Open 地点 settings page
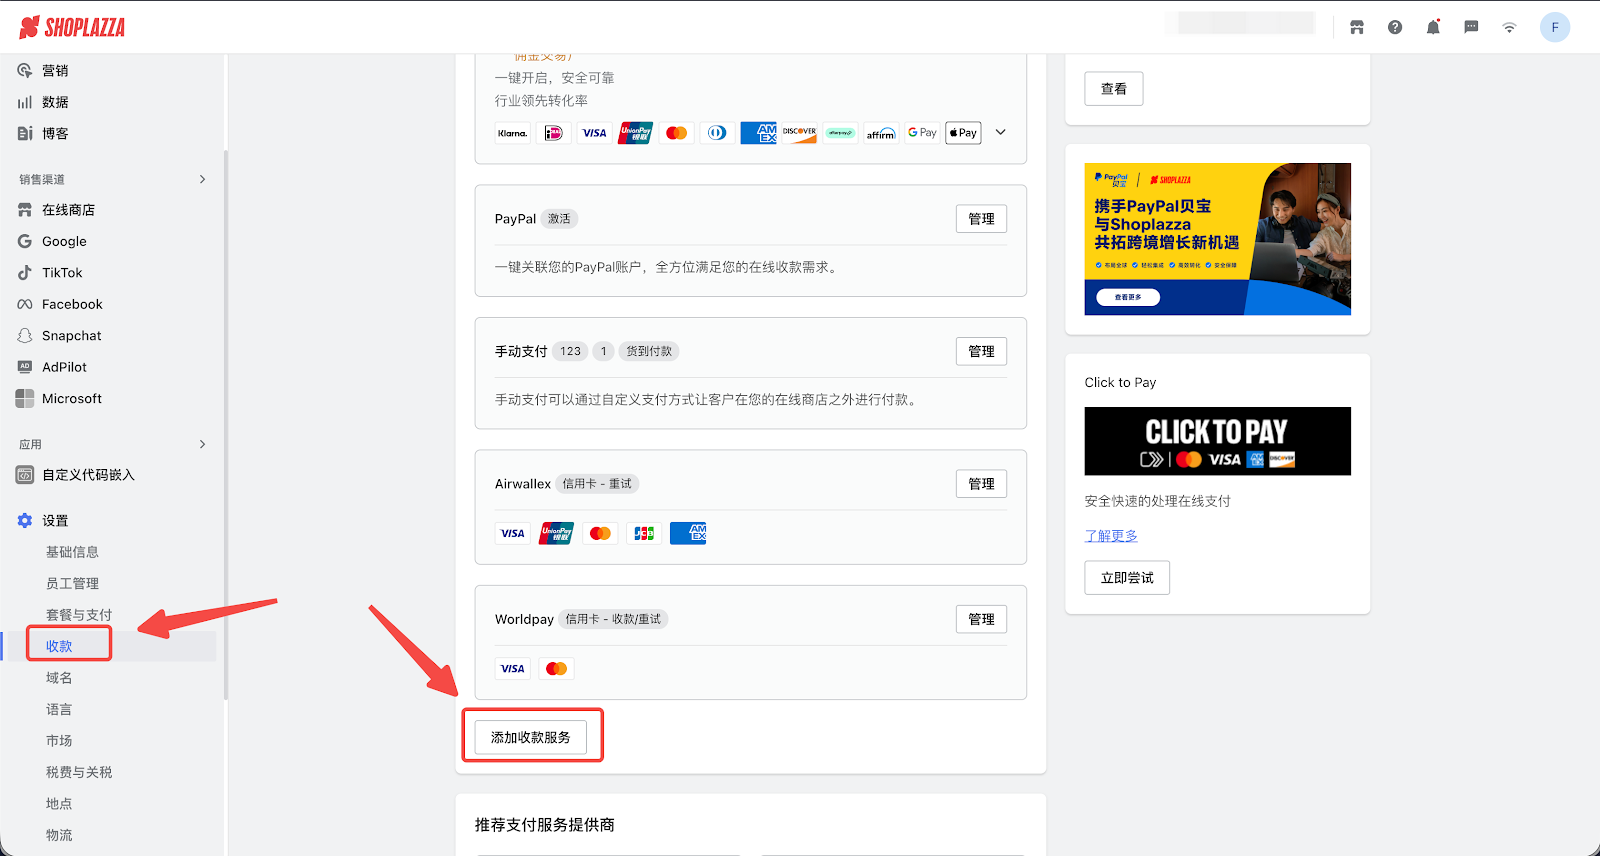1600x856 pixels. tap(59, 804)
